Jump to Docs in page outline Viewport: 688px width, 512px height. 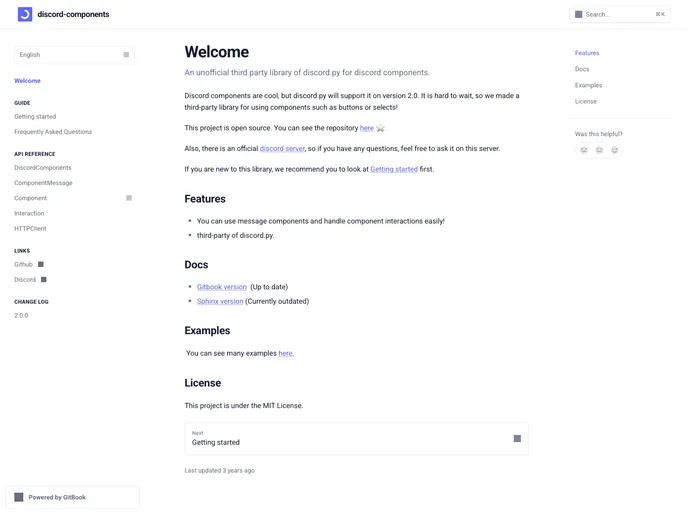pyautogui.click(x=582, y=69)
